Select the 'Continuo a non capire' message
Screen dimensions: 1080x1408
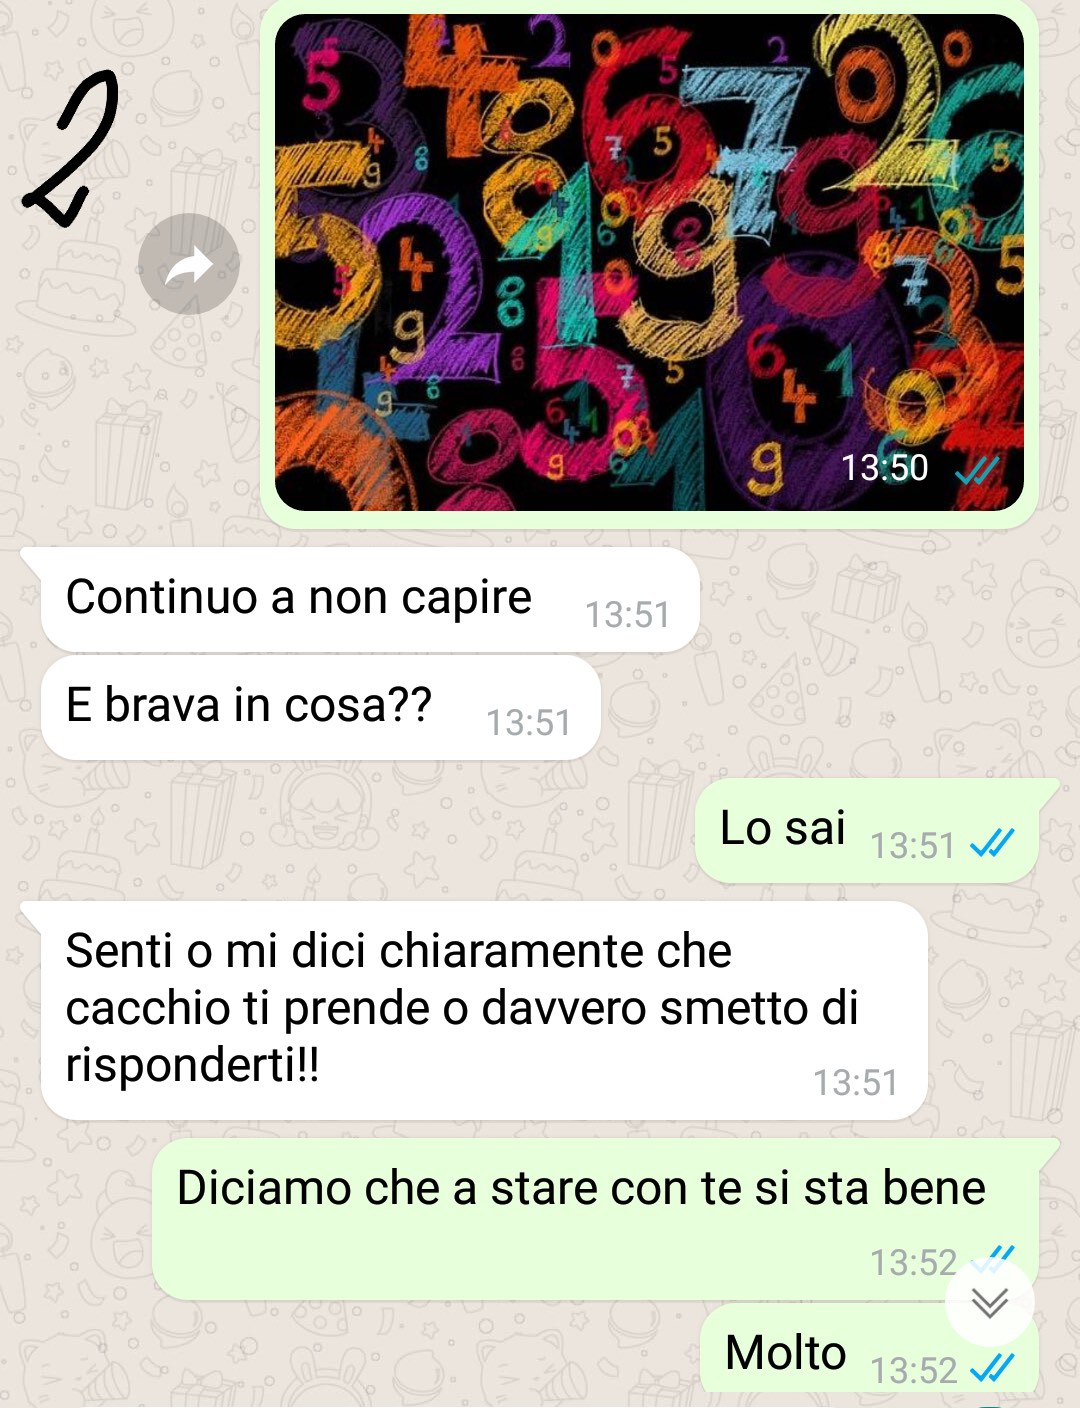[x=369, y=600]
